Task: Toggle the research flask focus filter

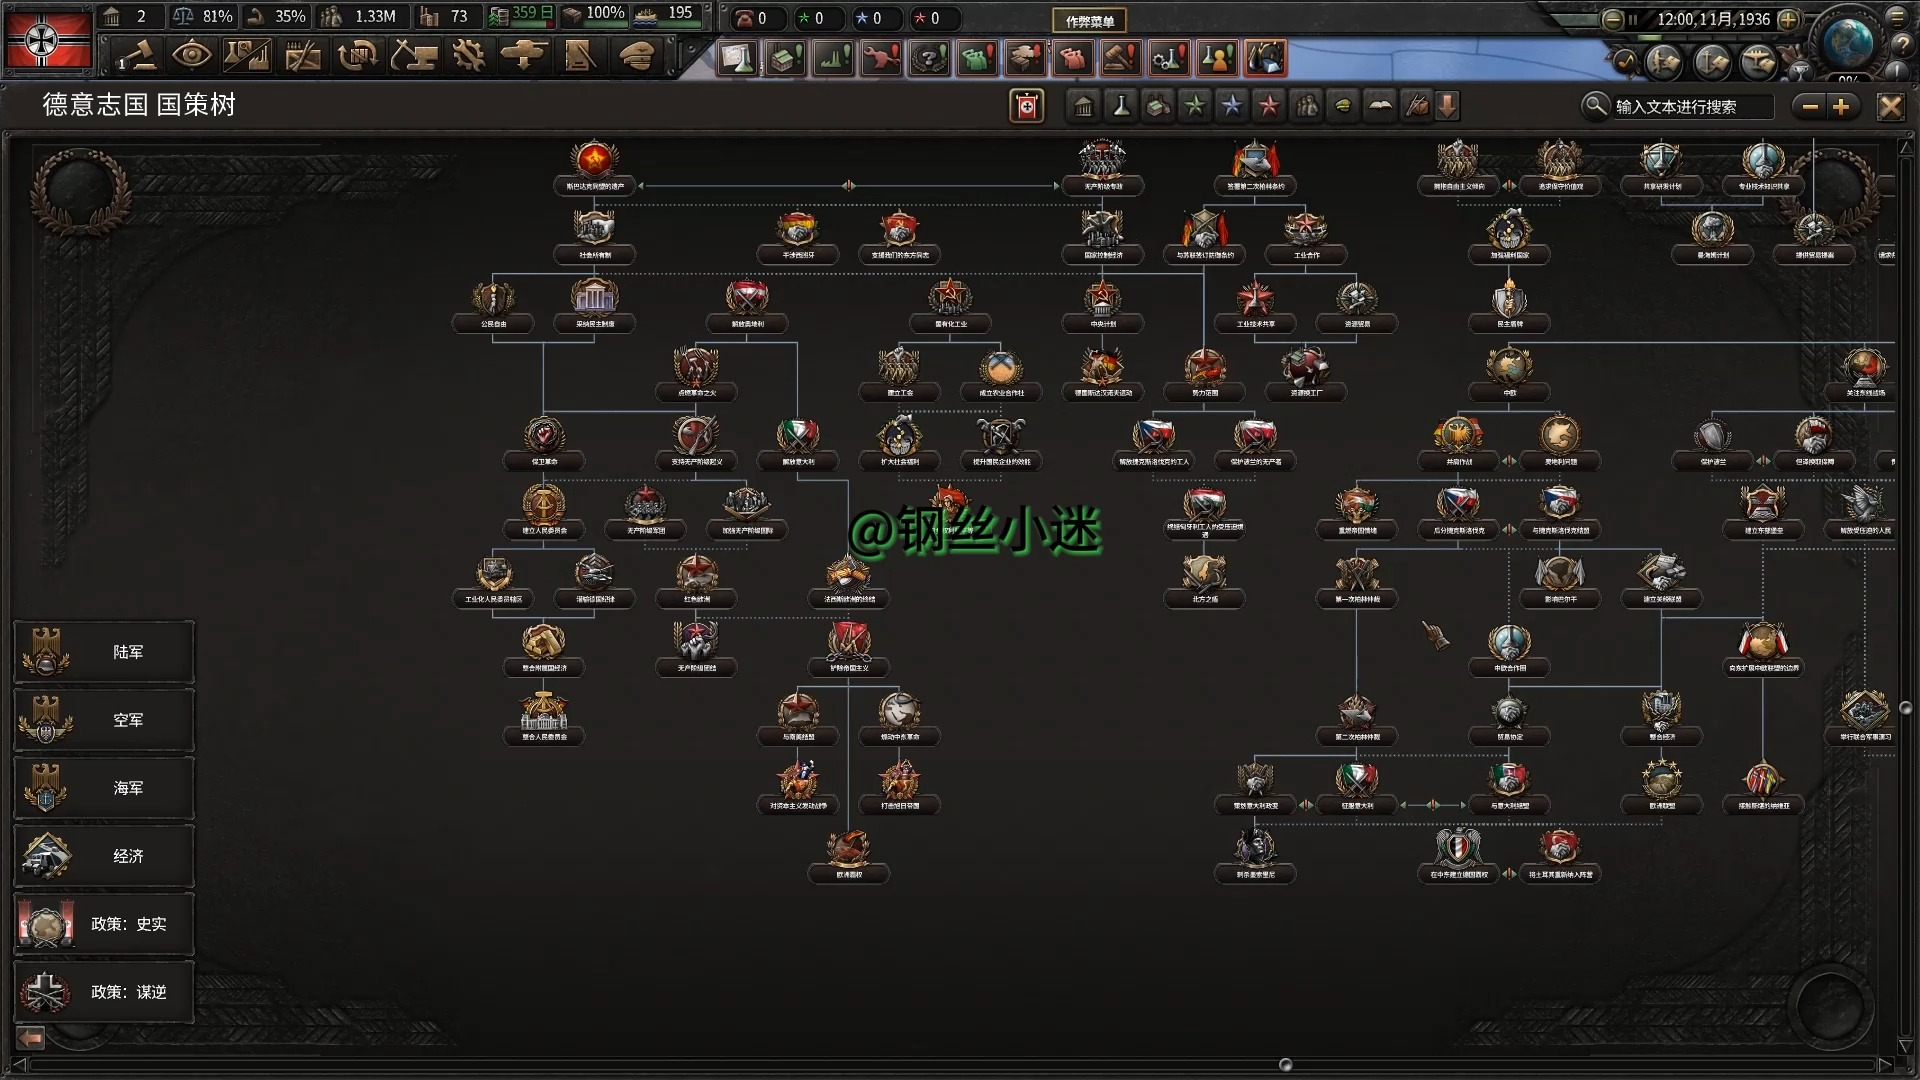Action: [1121, 106]
